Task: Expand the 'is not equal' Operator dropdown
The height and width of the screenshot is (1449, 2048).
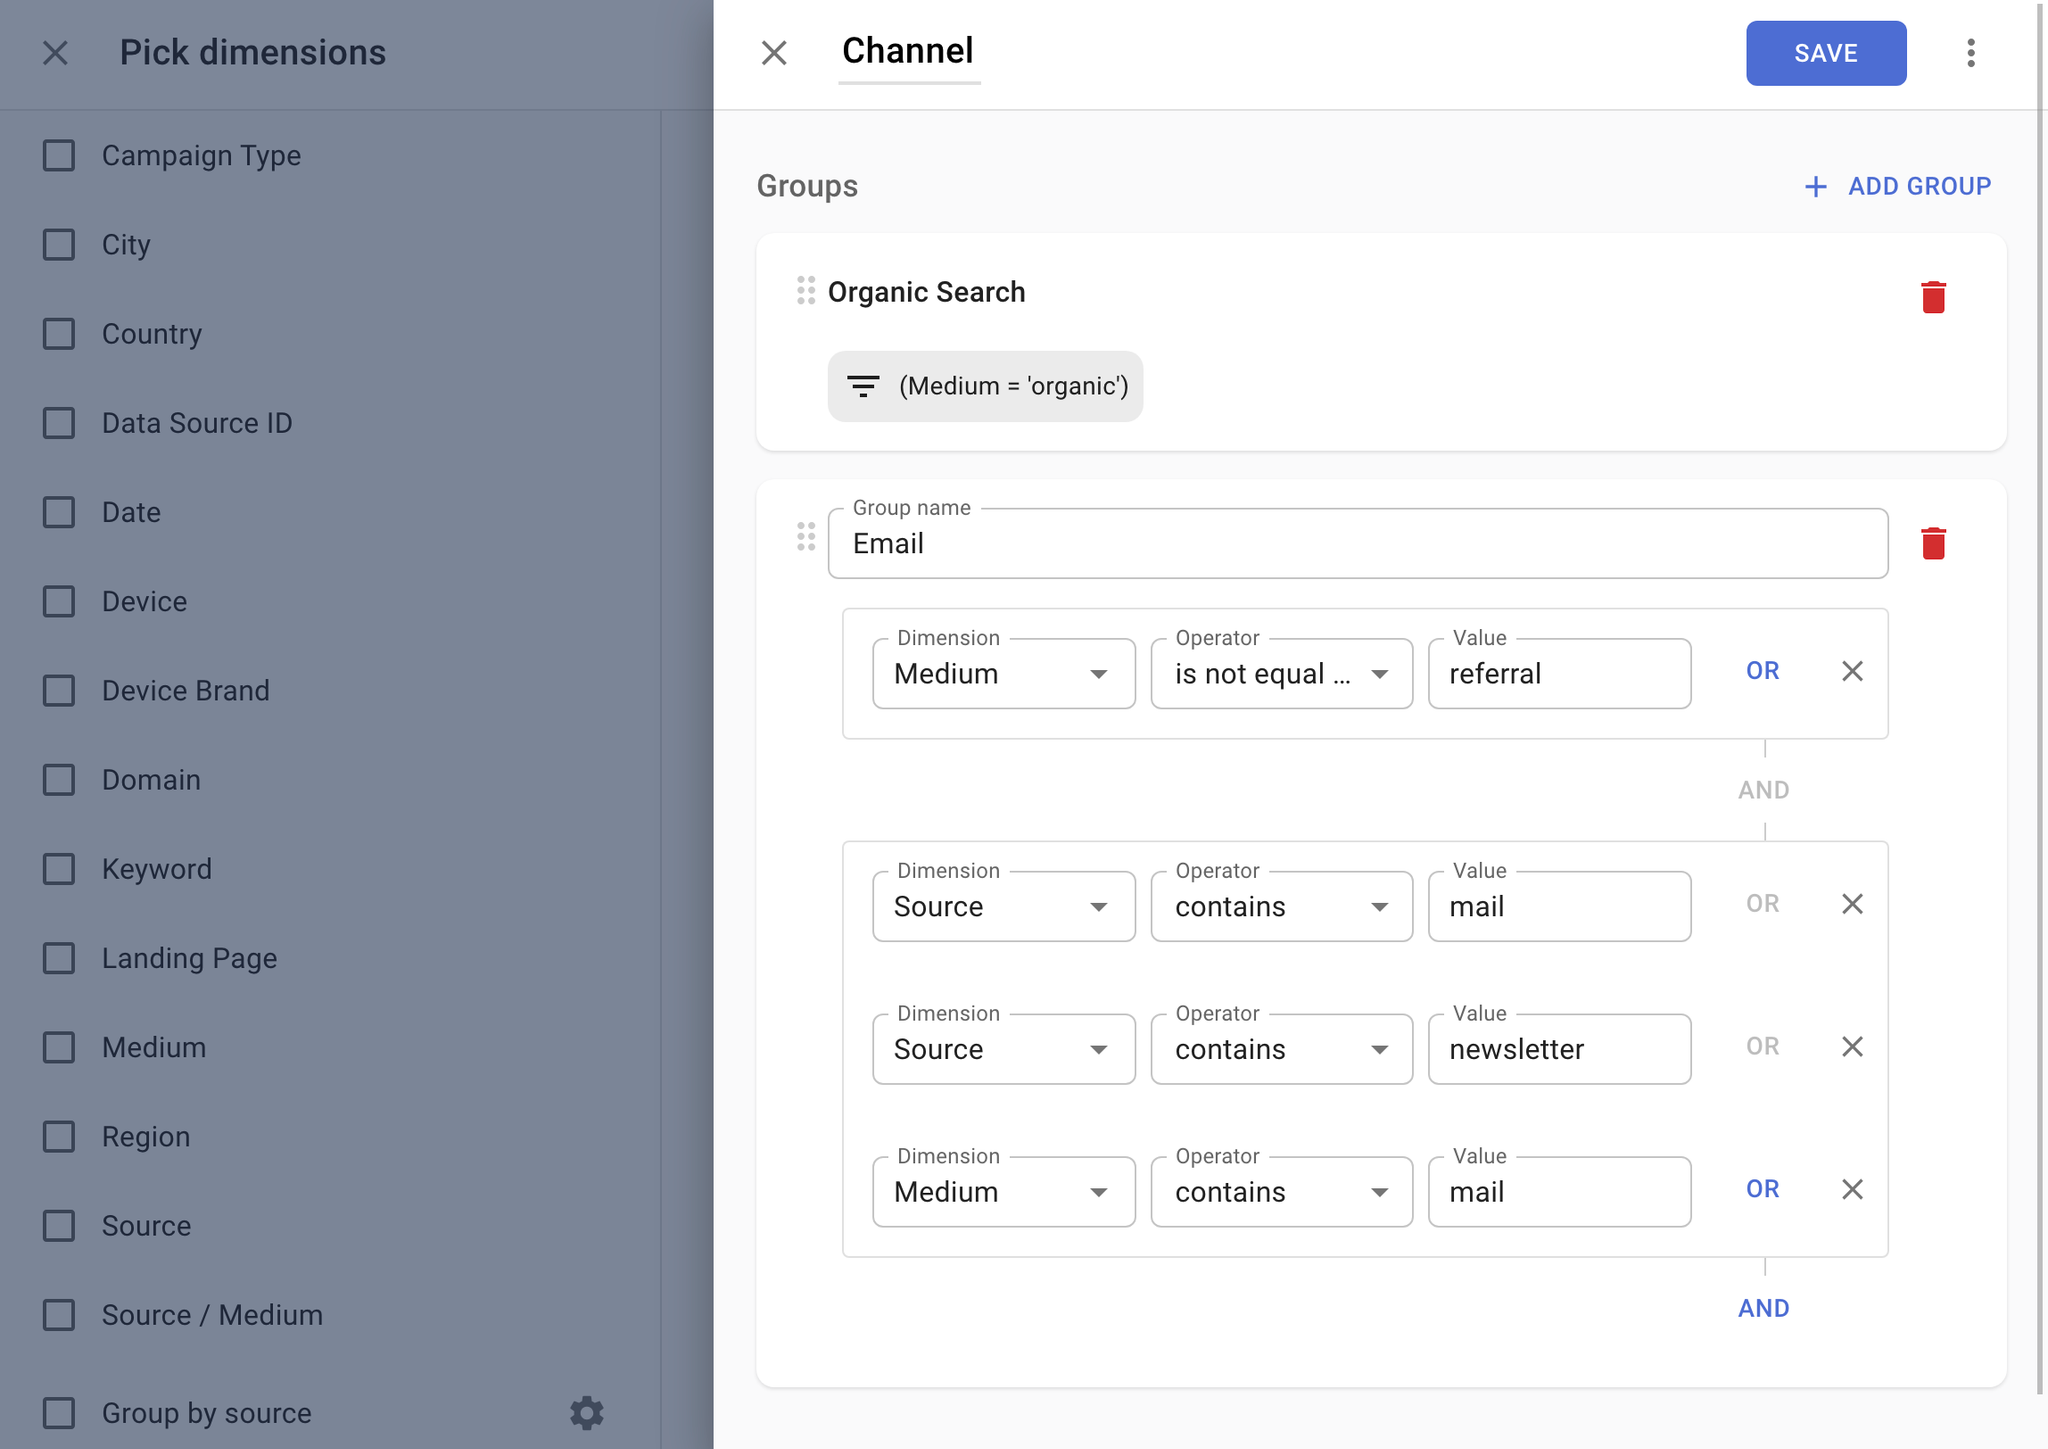Action: click(1281, 674)
